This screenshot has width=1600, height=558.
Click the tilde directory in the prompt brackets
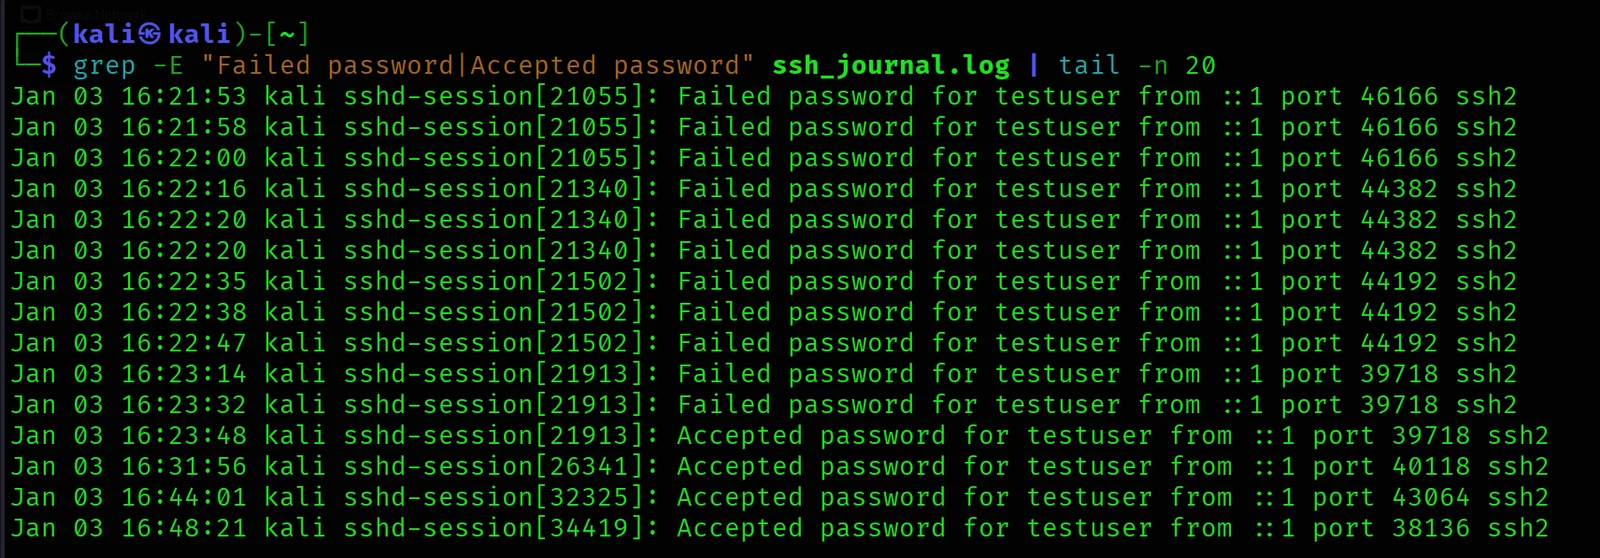pyautogui.click(x=287, y=35)
